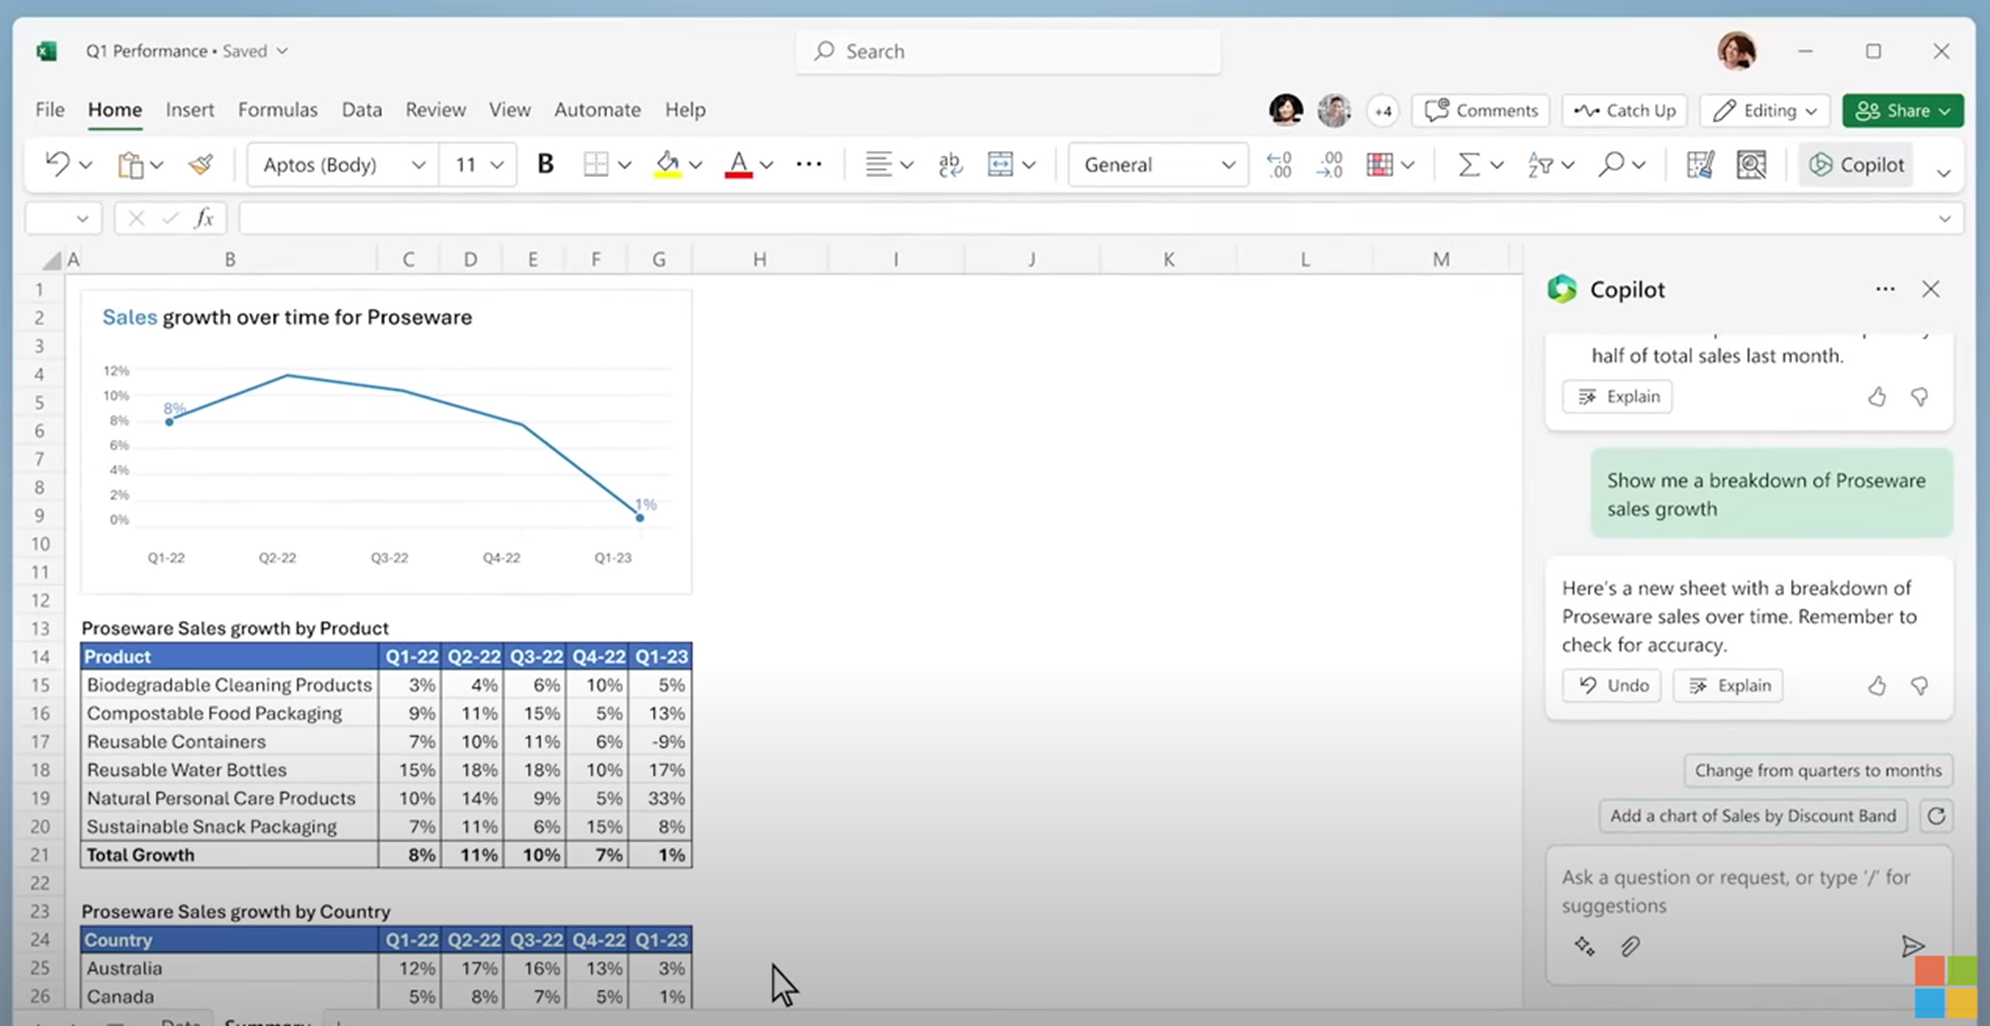The image size is (1990, 1026).
Task: Increase decimal places icon
Action: pos(1330,165)
